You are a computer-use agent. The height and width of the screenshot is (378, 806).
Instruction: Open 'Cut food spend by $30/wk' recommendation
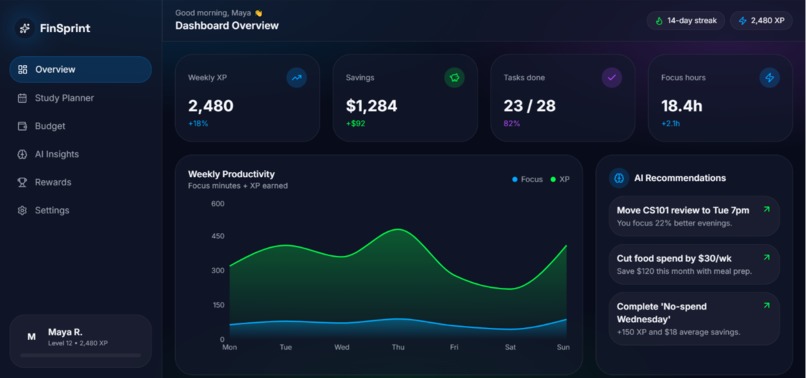pyautogui.click(x=694, y=264)
